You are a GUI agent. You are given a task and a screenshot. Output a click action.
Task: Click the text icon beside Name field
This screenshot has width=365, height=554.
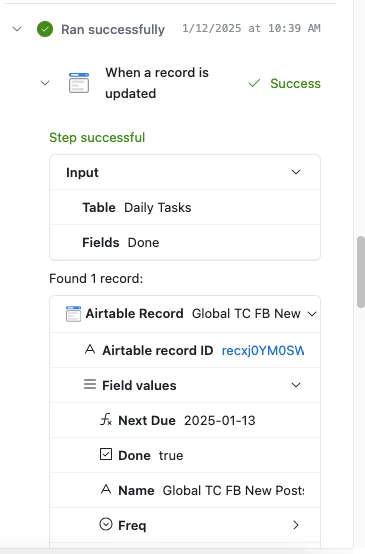tap(106, 489)
